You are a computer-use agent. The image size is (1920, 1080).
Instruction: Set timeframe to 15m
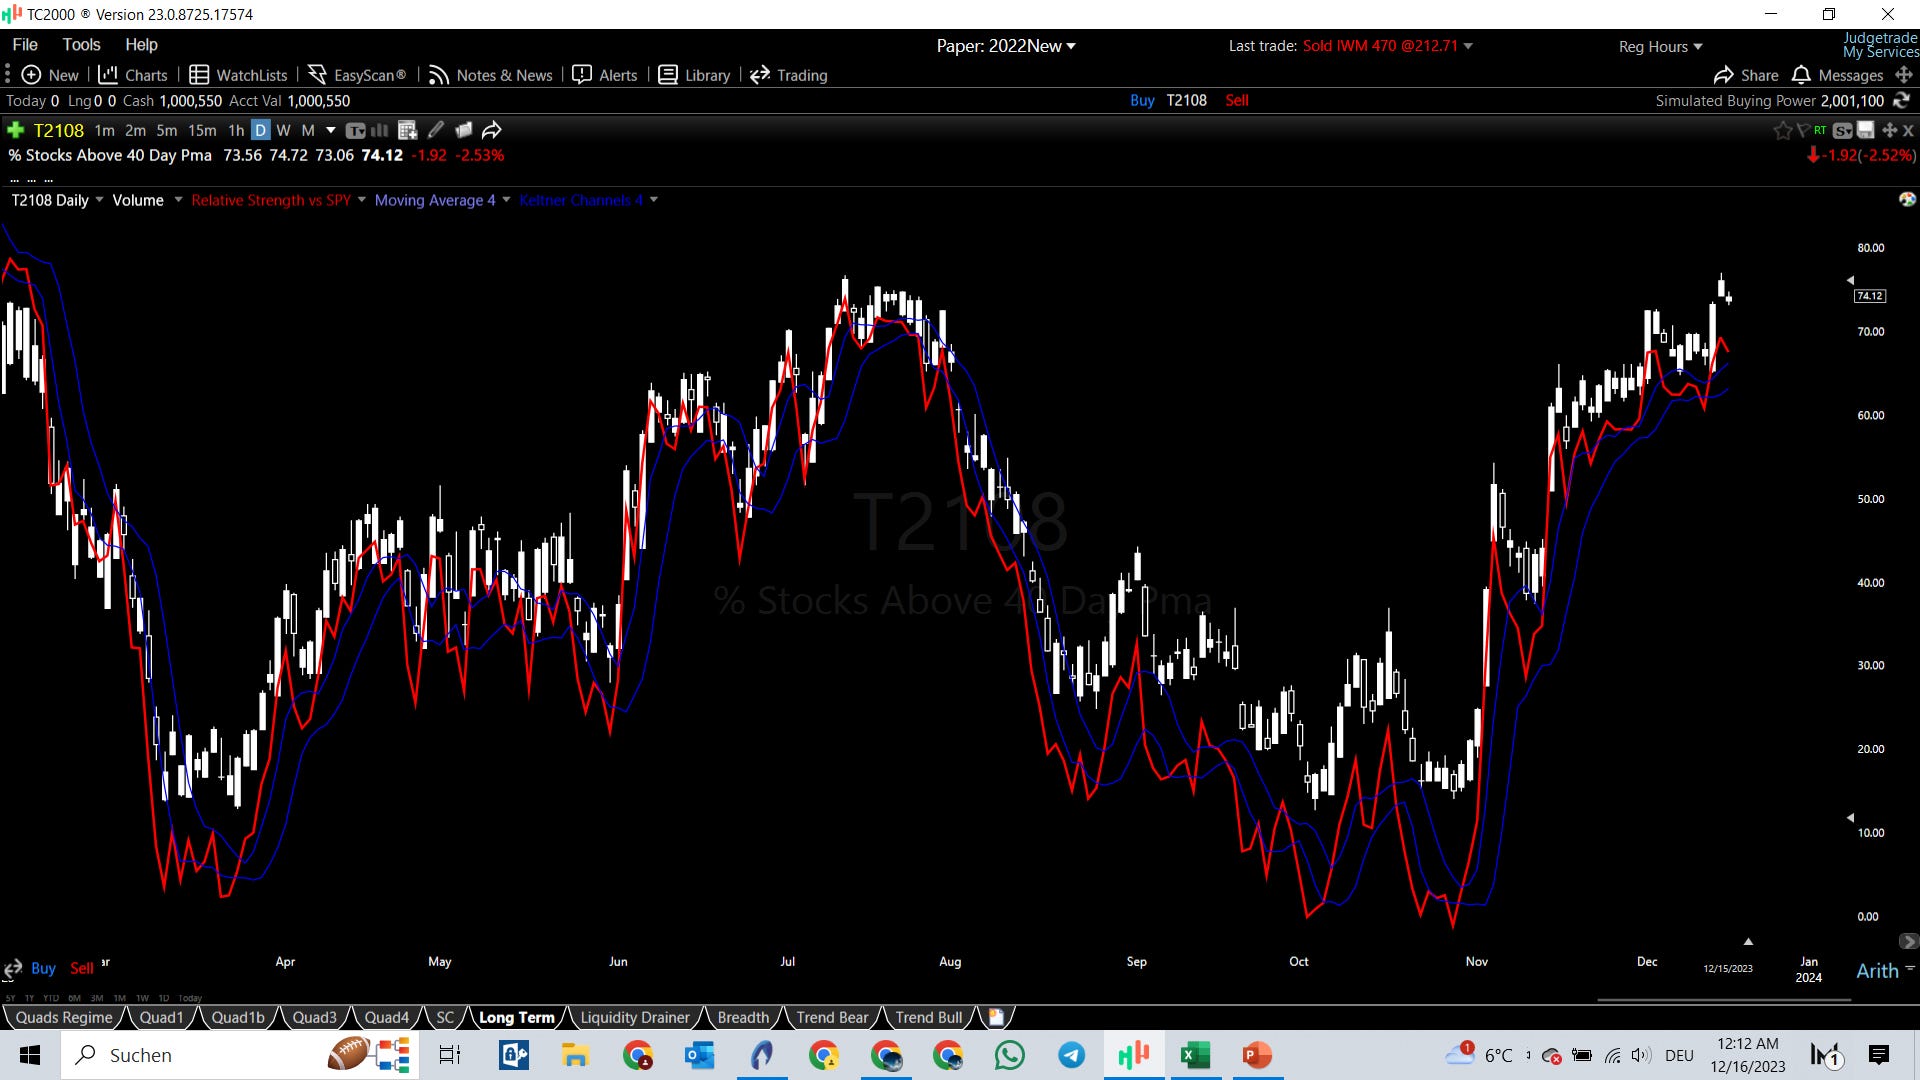202,130
